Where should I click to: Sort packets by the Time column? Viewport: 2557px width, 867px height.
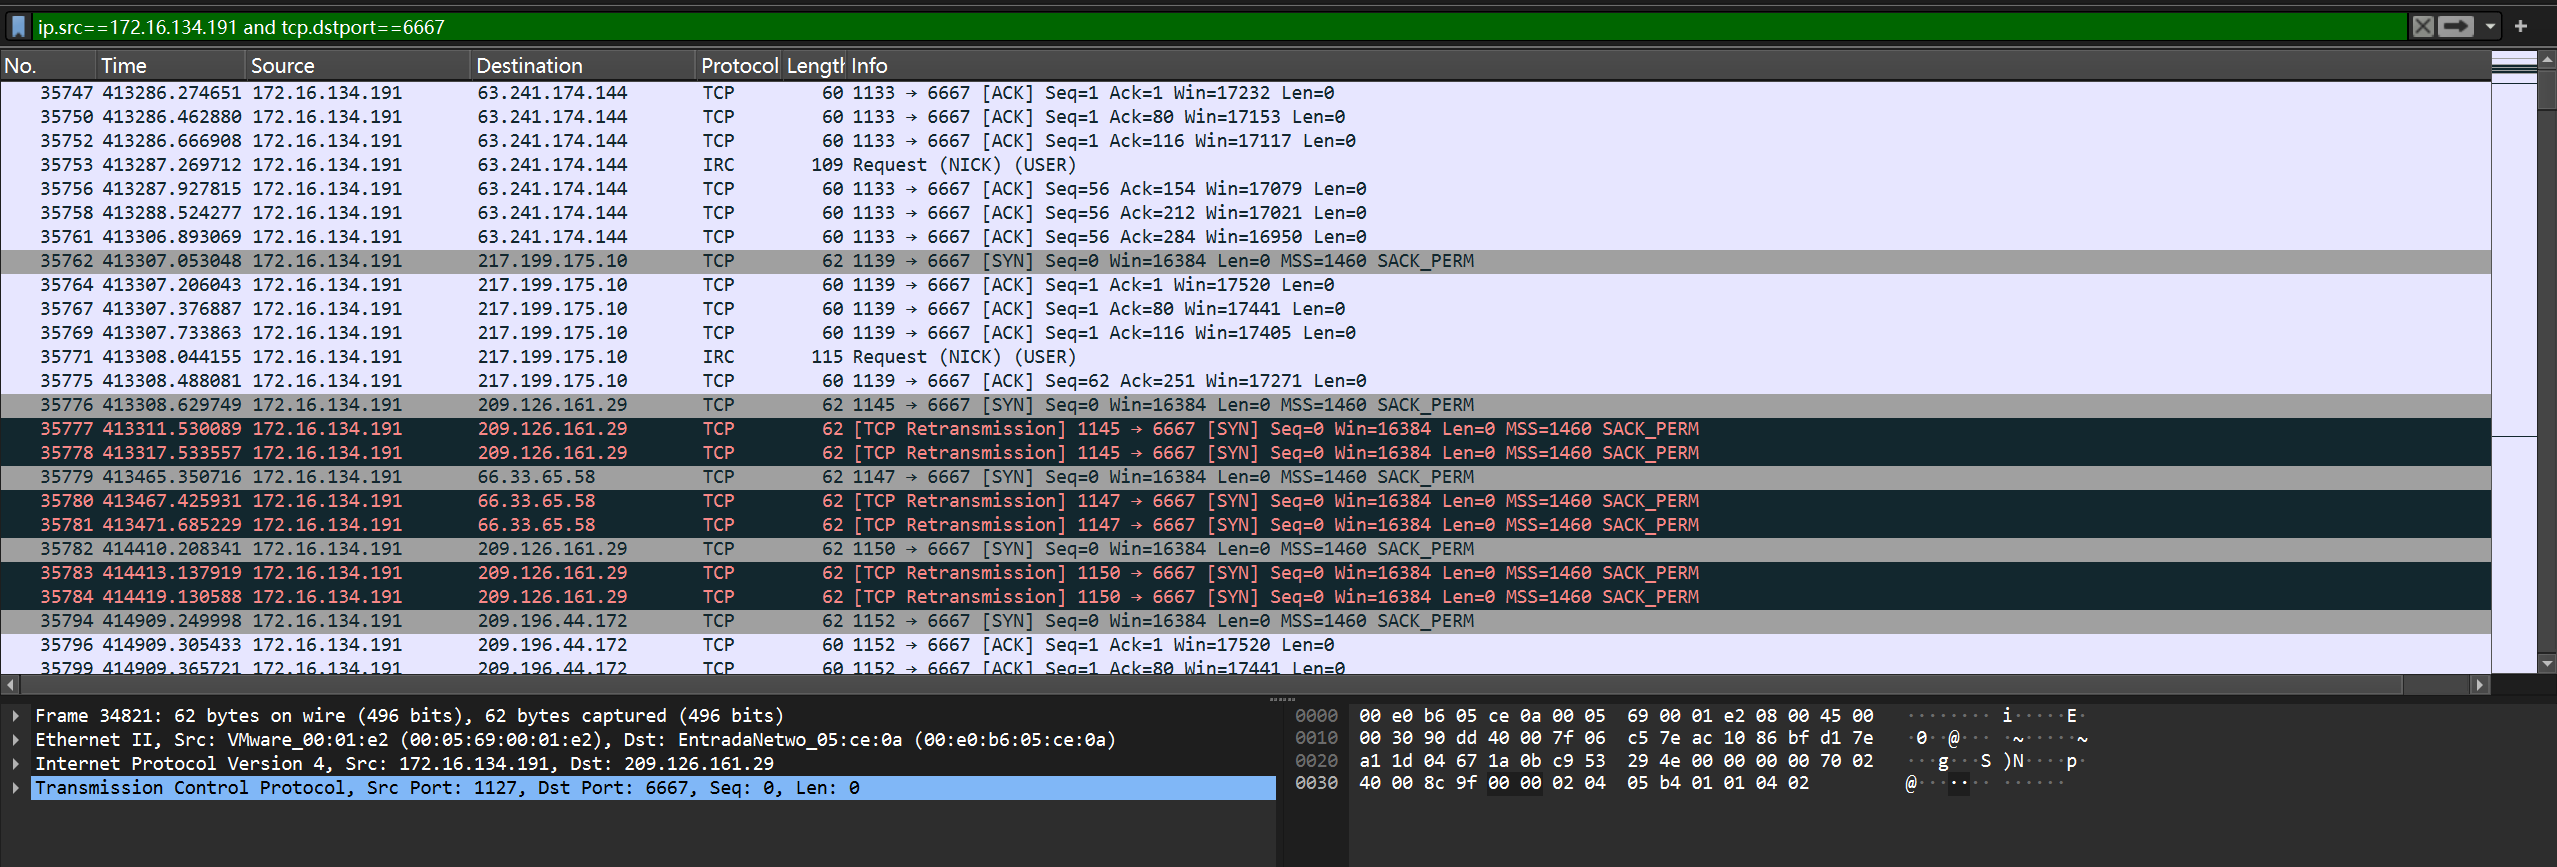pyautogui.click(x=171, y=66)
